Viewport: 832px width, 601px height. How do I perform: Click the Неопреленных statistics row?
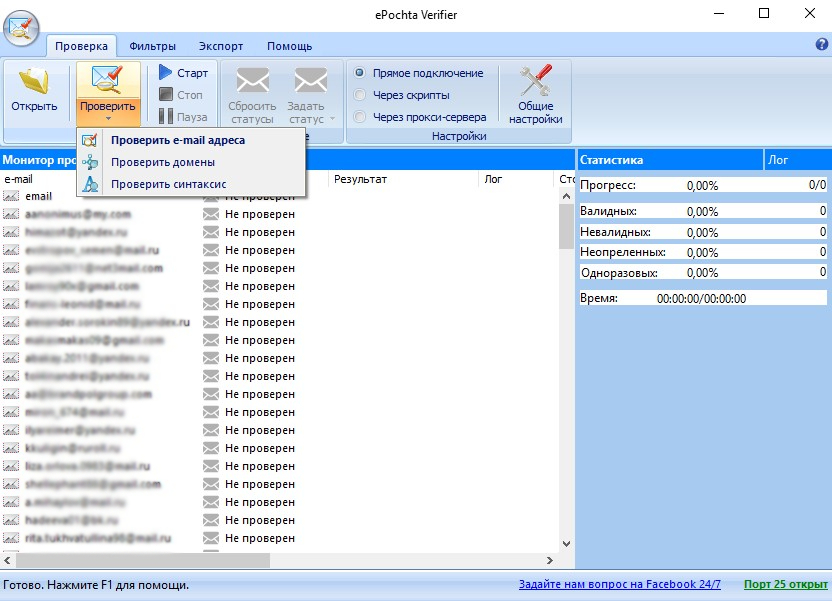(703, 252)
